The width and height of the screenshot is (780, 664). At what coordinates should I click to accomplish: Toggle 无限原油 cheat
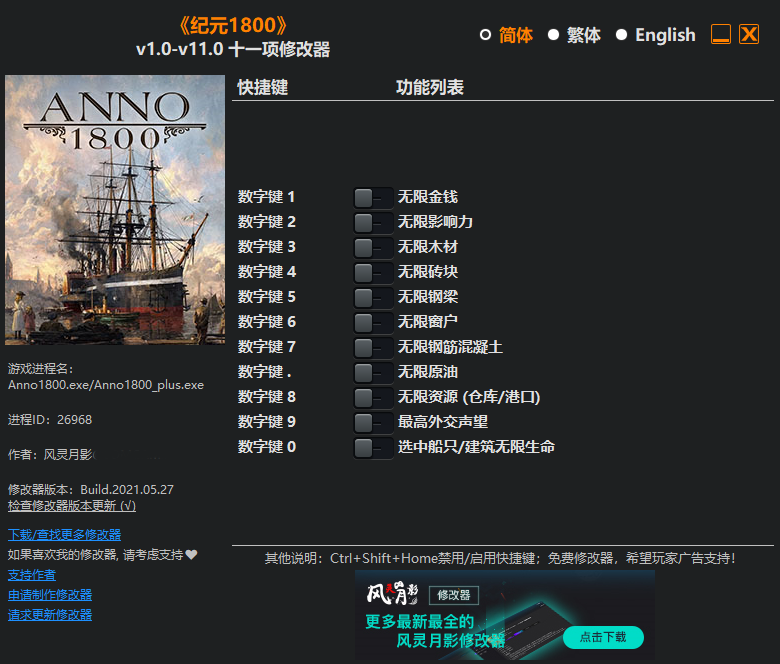373,372
